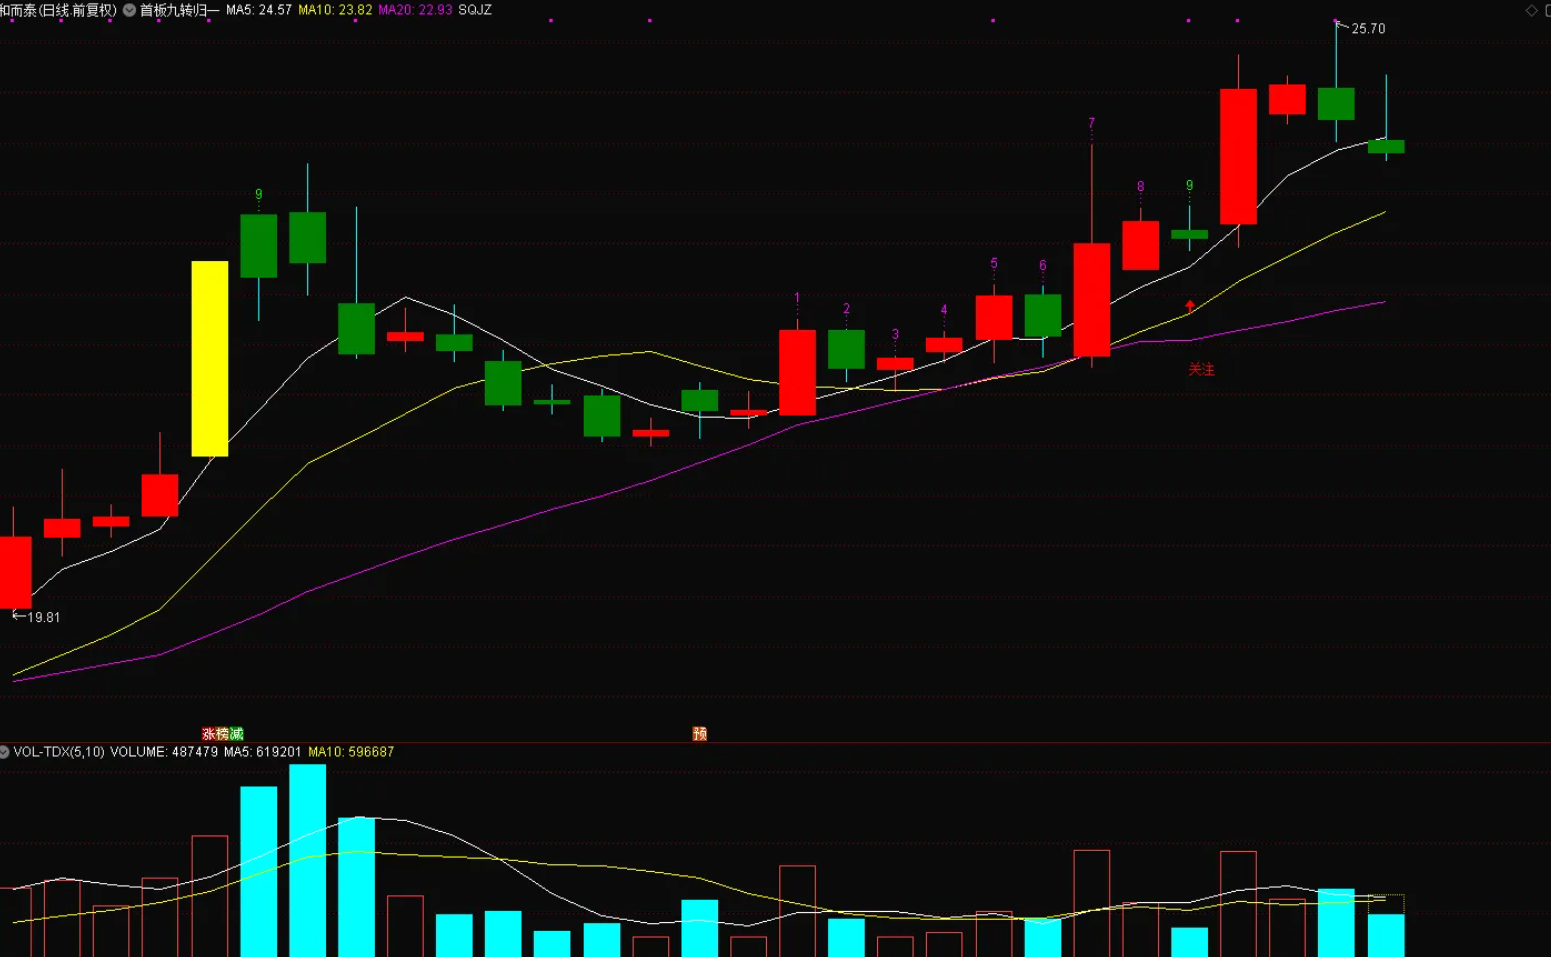Open dropdown beside 首板九转归一 indicator name

coord(129,10)
